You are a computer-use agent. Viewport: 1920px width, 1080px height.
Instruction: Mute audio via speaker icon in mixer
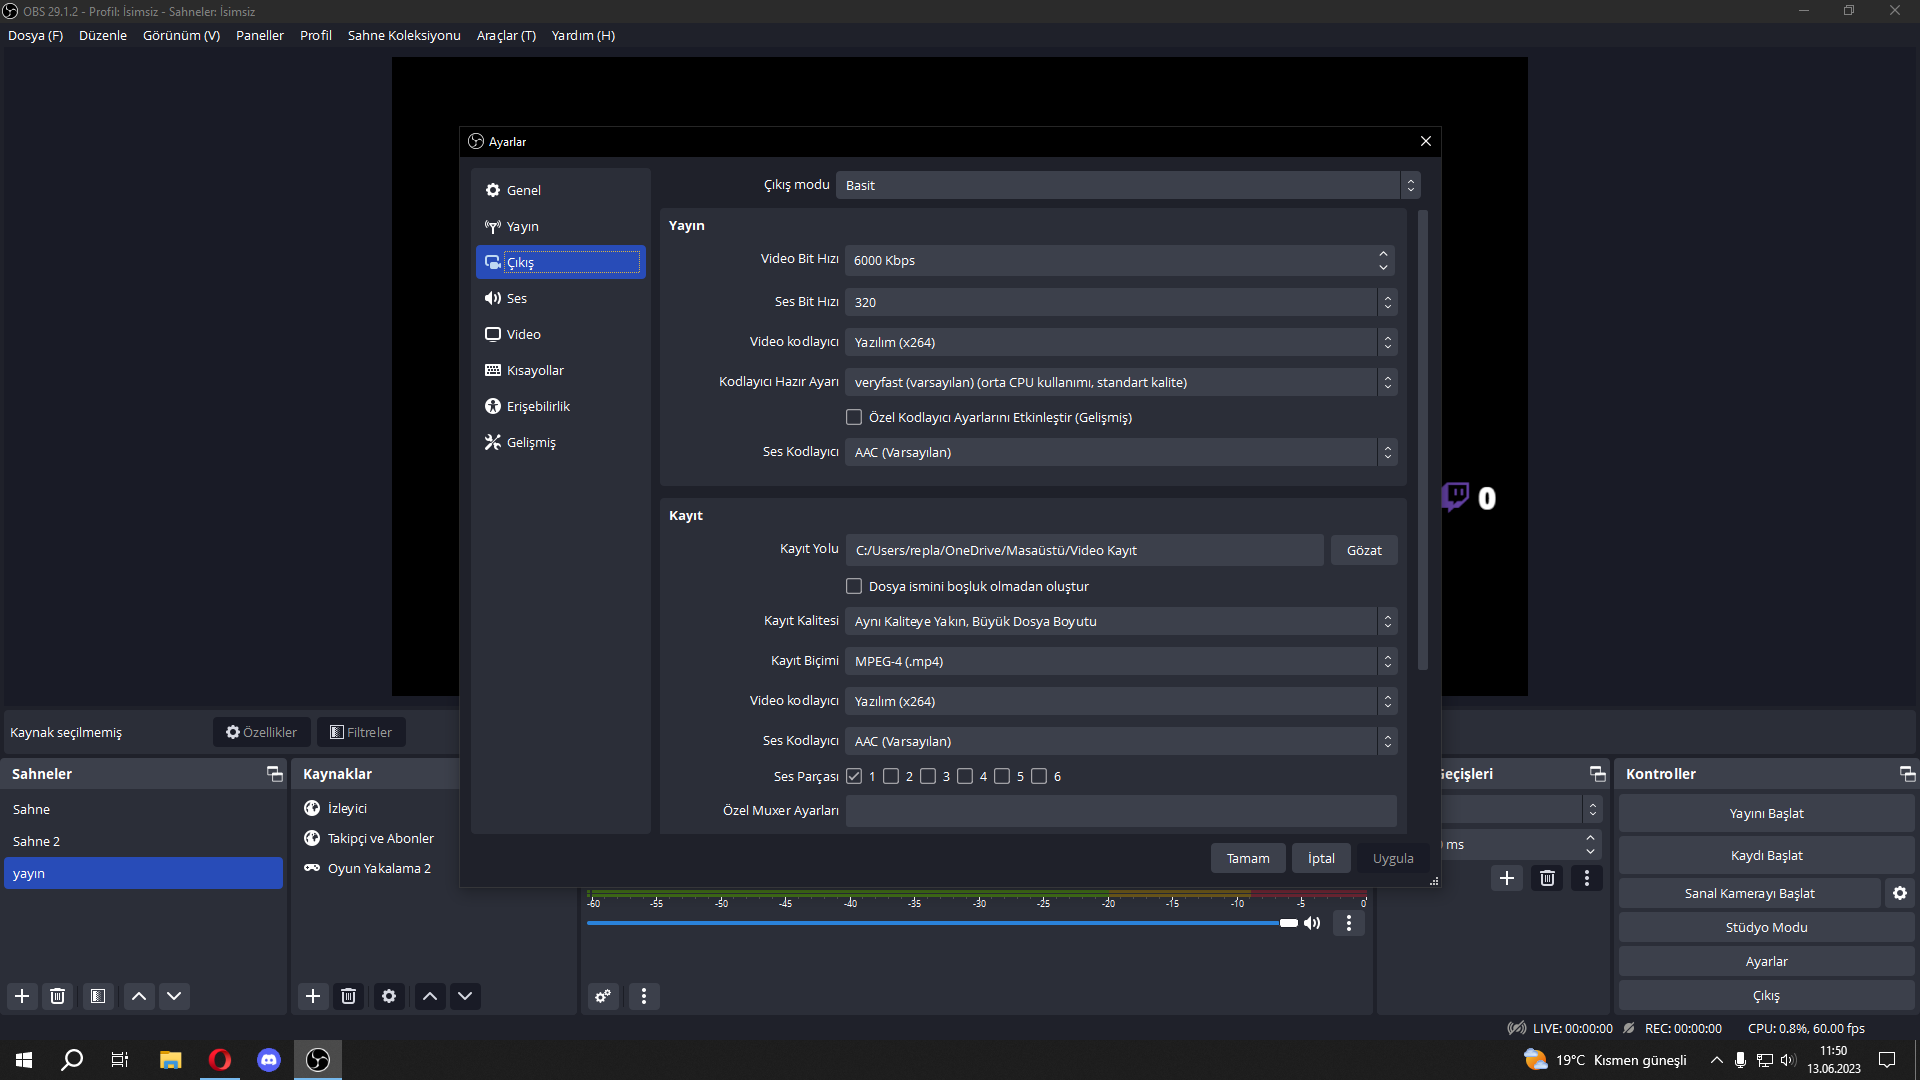(1312, 923)
